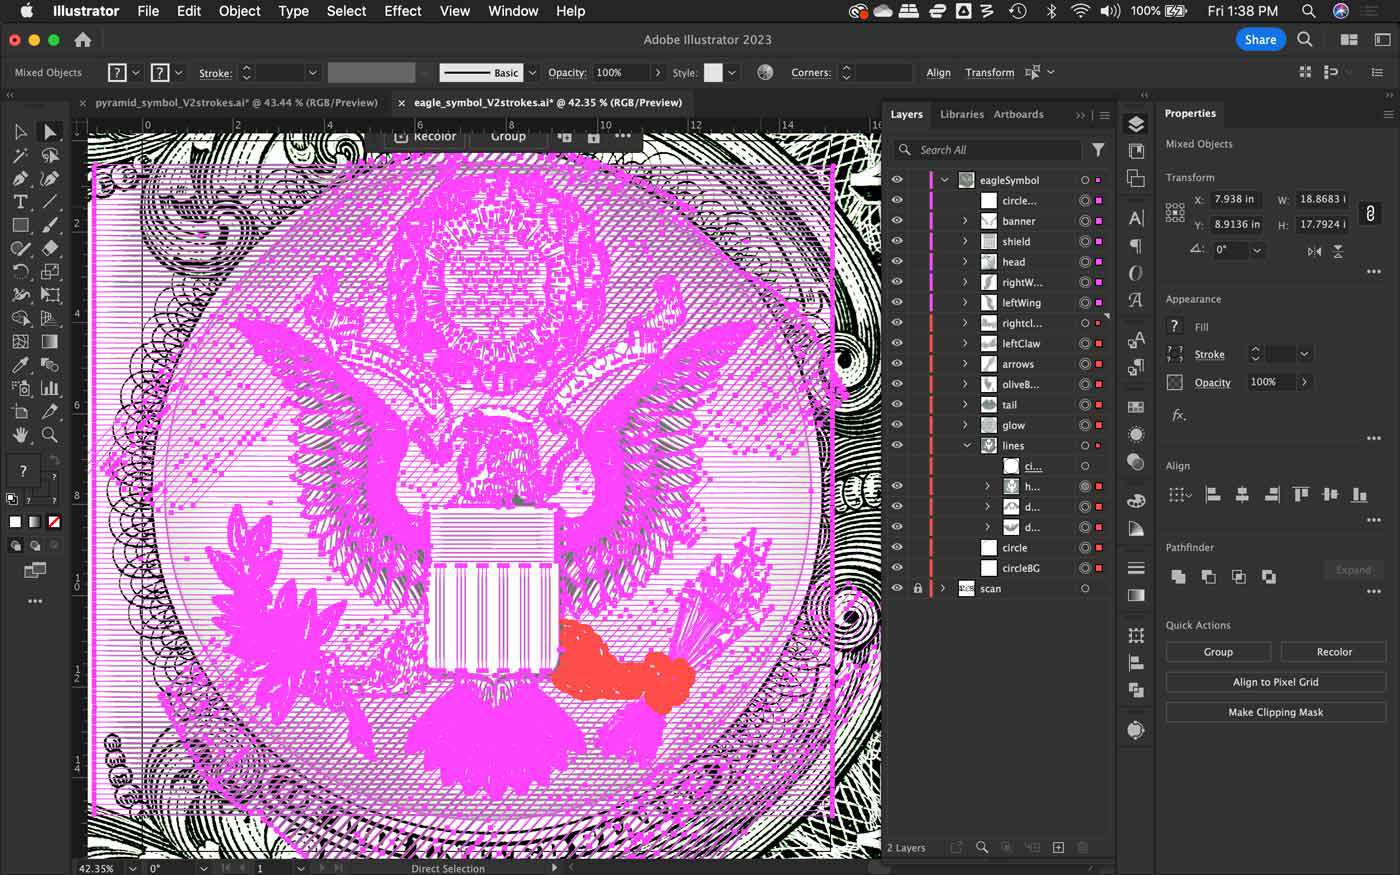Screen dimensions: 1400x875
Task: Click the Search All field in Layers
Action: pyautogui.click(x=988, y=150)
